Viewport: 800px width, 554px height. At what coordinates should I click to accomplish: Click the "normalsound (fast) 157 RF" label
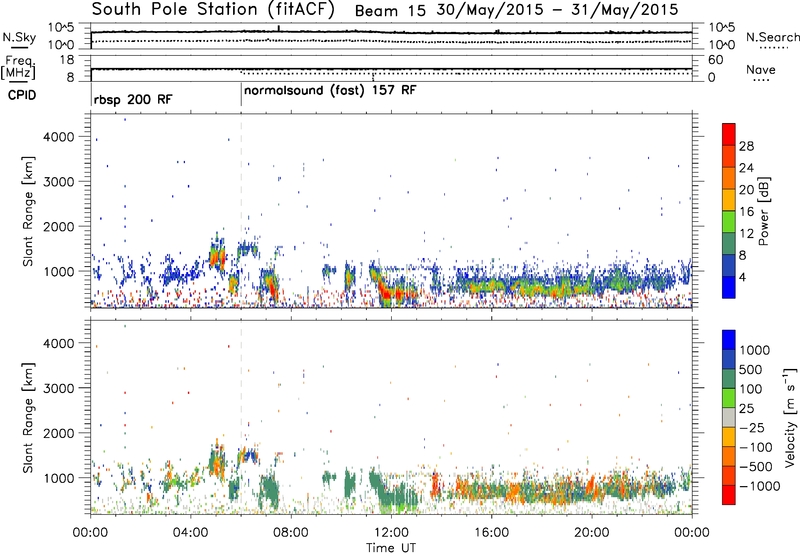pyautogui.click(x=331, y=90)
